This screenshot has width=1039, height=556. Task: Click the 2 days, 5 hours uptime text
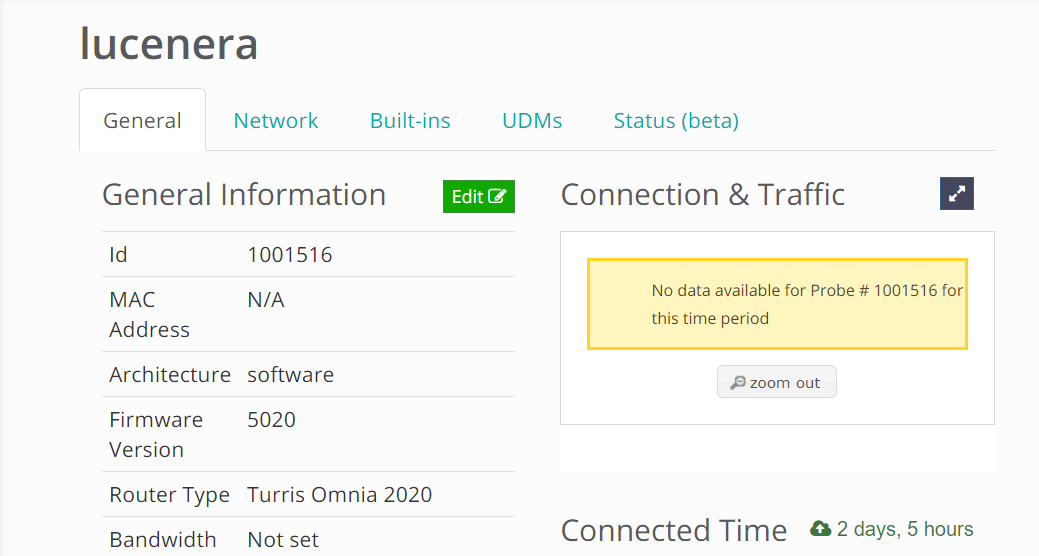click(905, 529)
